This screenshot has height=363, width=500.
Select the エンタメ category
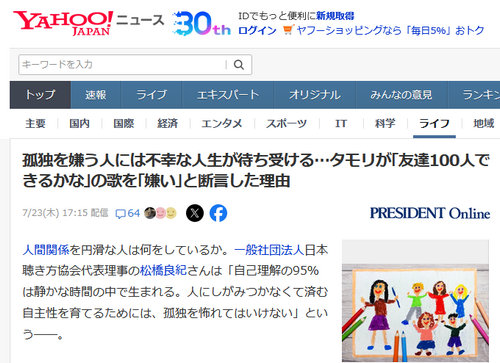[x=222, y=124]
